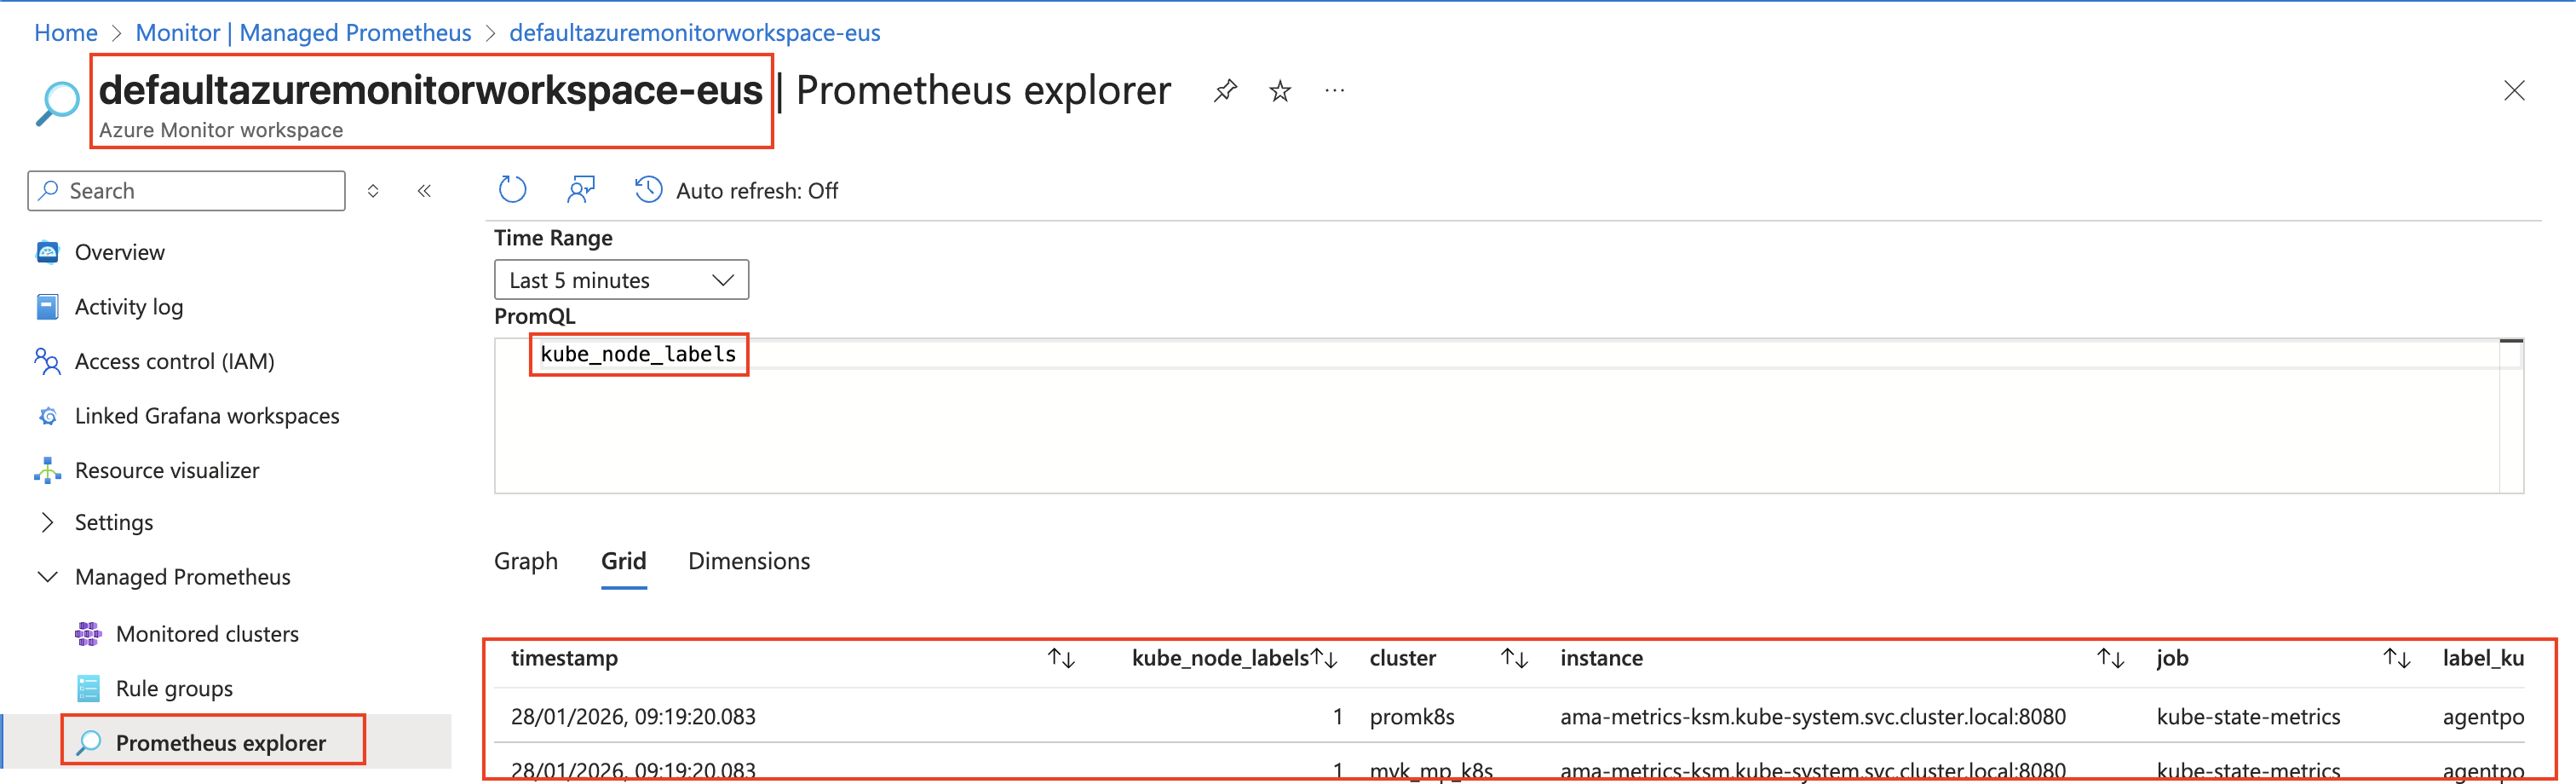Viewport: 2576px width, 784px height.
Task: Go to Home breadcrumb
Action: point(66,33)
